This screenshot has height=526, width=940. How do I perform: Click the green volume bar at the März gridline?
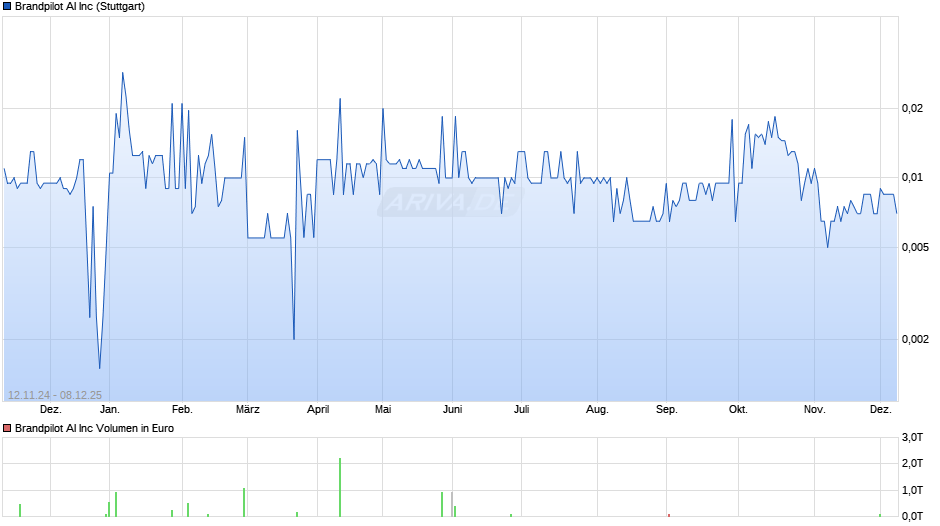(x=244, y=502)
